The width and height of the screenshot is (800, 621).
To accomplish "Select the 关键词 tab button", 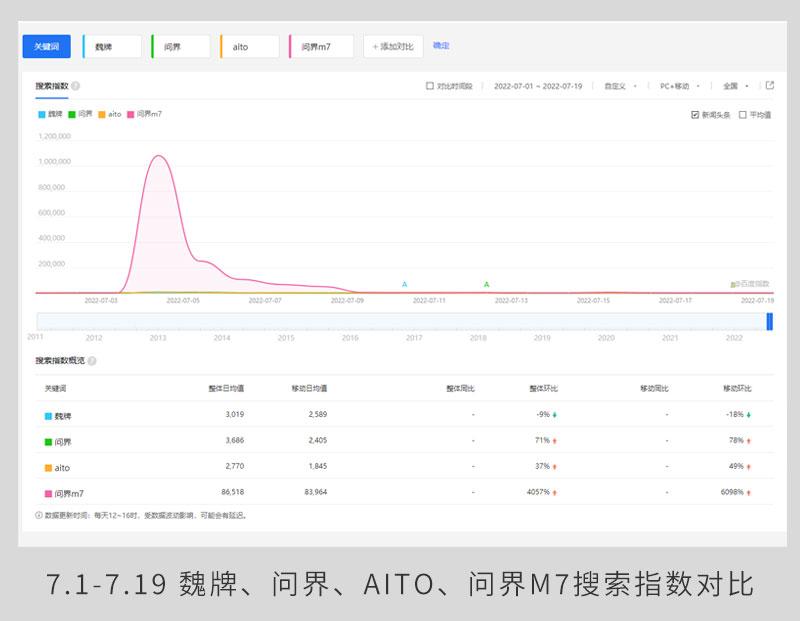I will [x=46, y=46].
